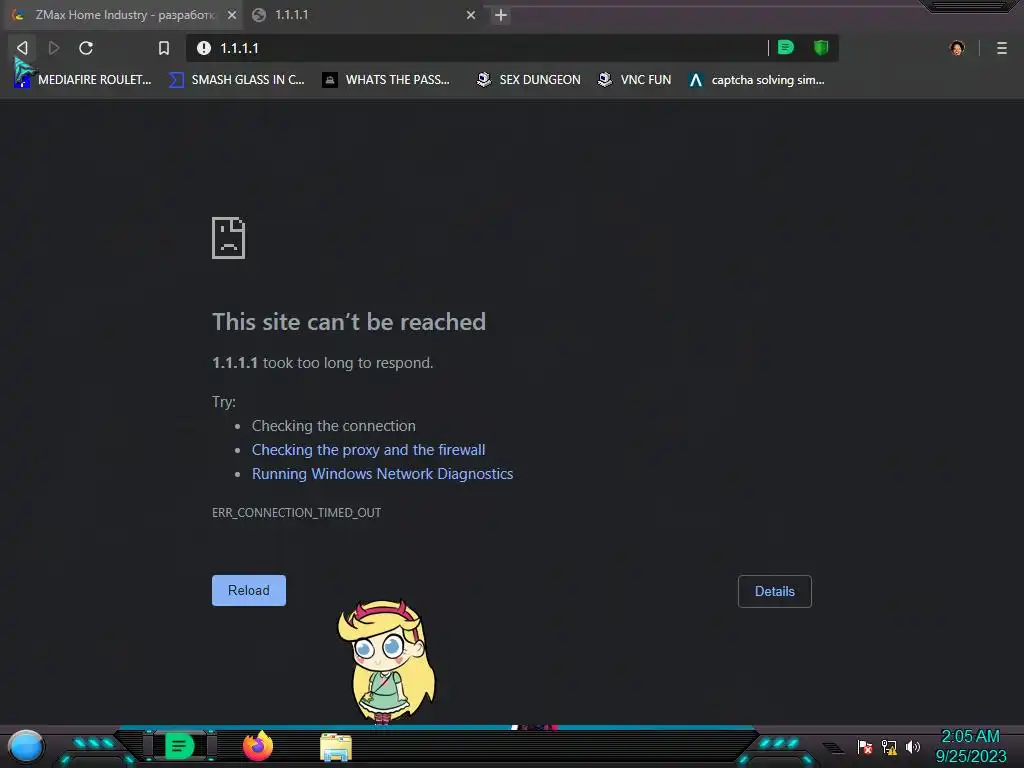The height and width of the screenshot is (768, 1024).
Task: Click Checking the proxy and the firewall link
Action: tap(368, 450)
